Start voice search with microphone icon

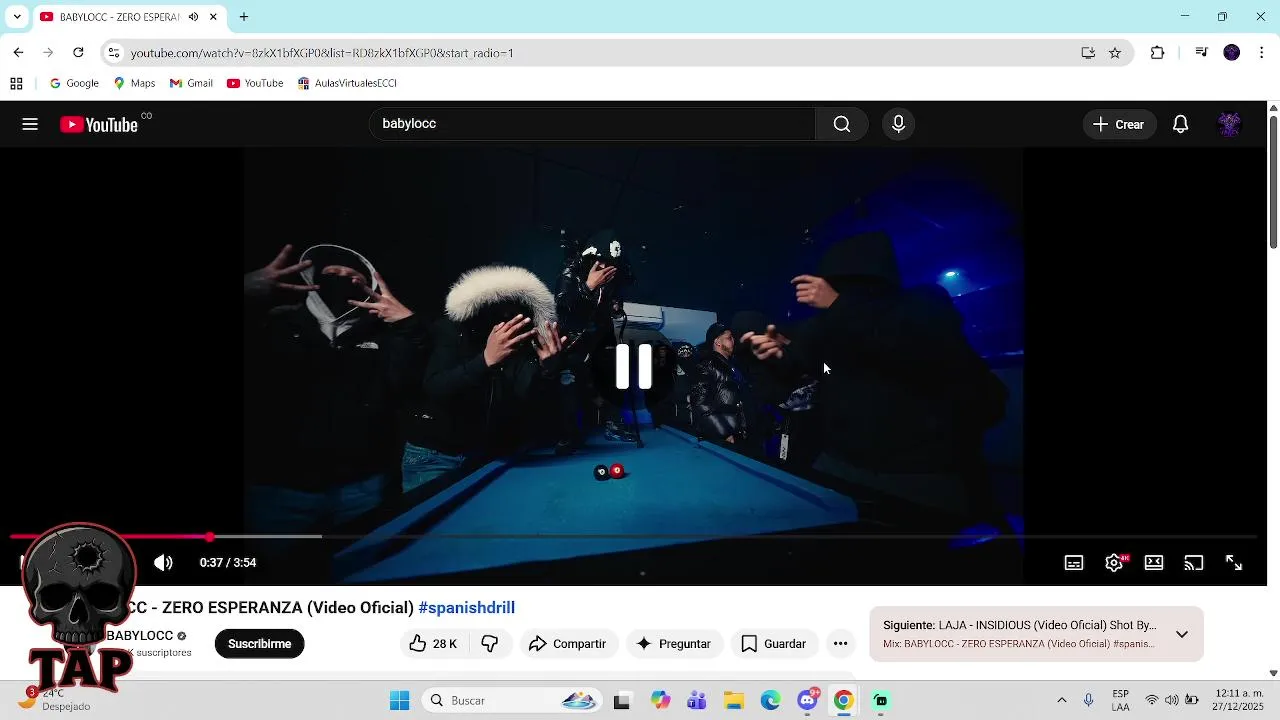pos(898,124)
